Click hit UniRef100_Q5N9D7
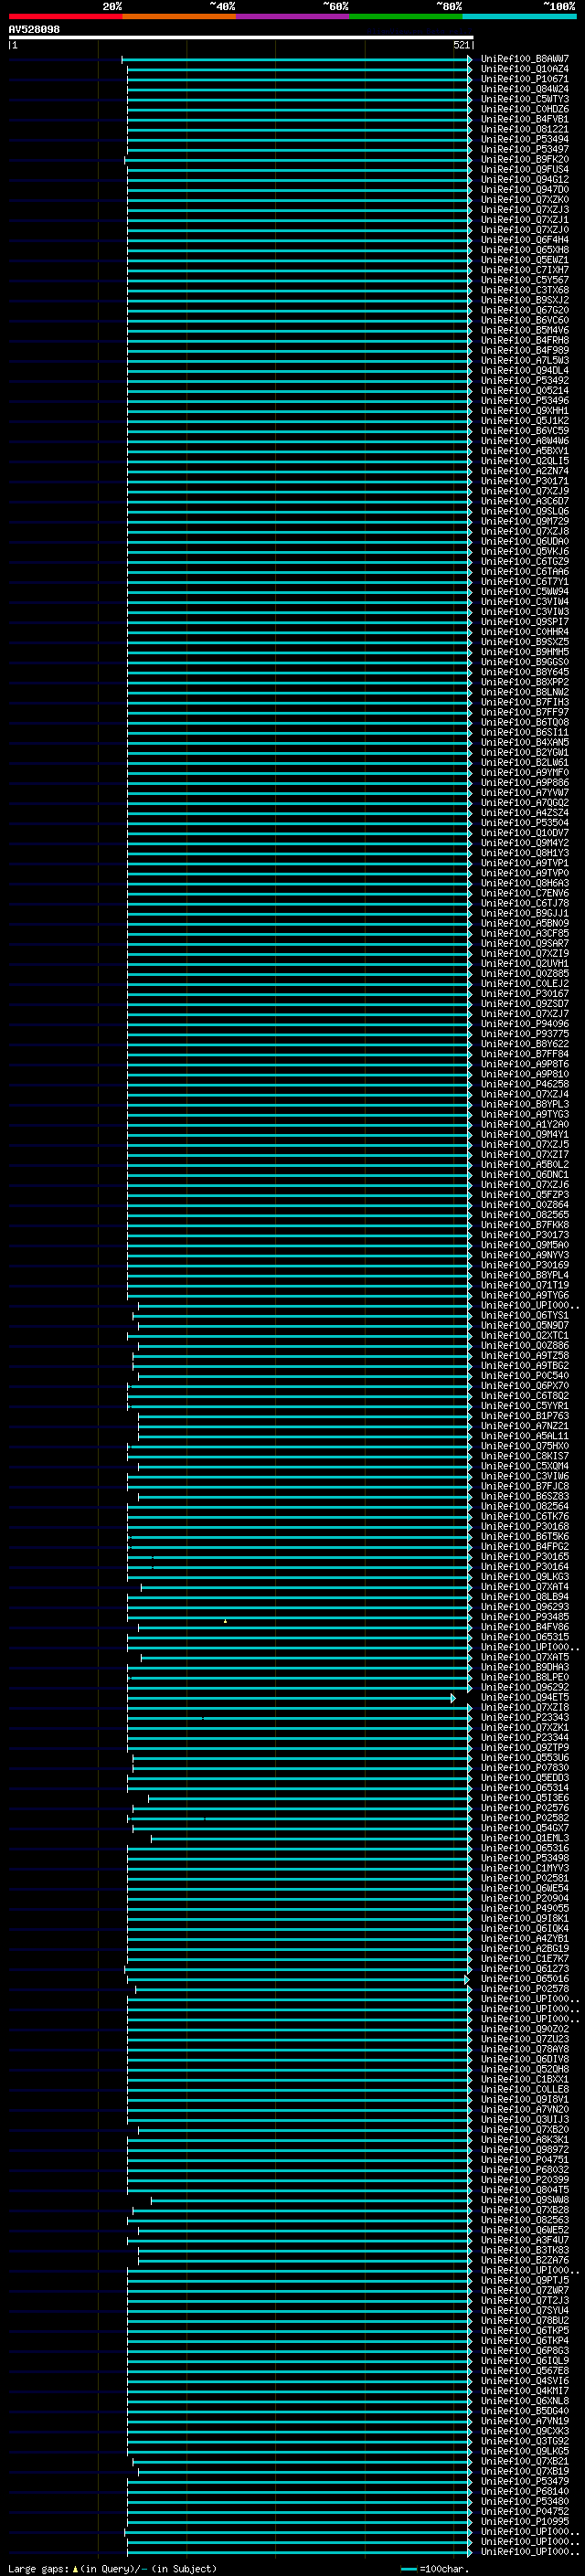585x2576 pixels. [524, 1325]
